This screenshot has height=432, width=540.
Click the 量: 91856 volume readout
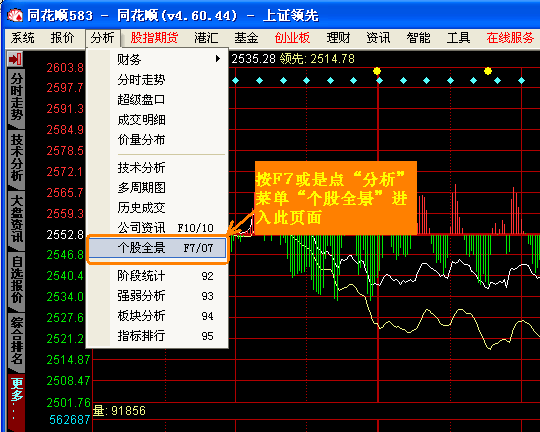[x=120, y=411]
